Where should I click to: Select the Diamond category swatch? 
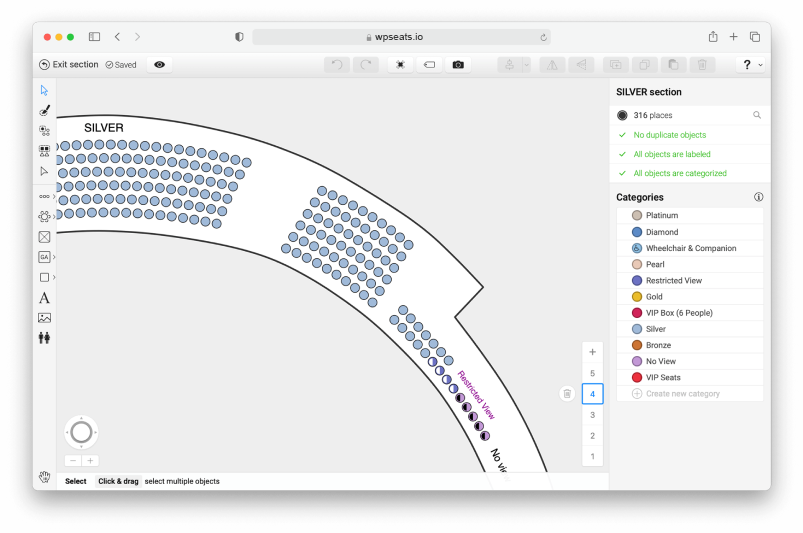click(637, 232)
